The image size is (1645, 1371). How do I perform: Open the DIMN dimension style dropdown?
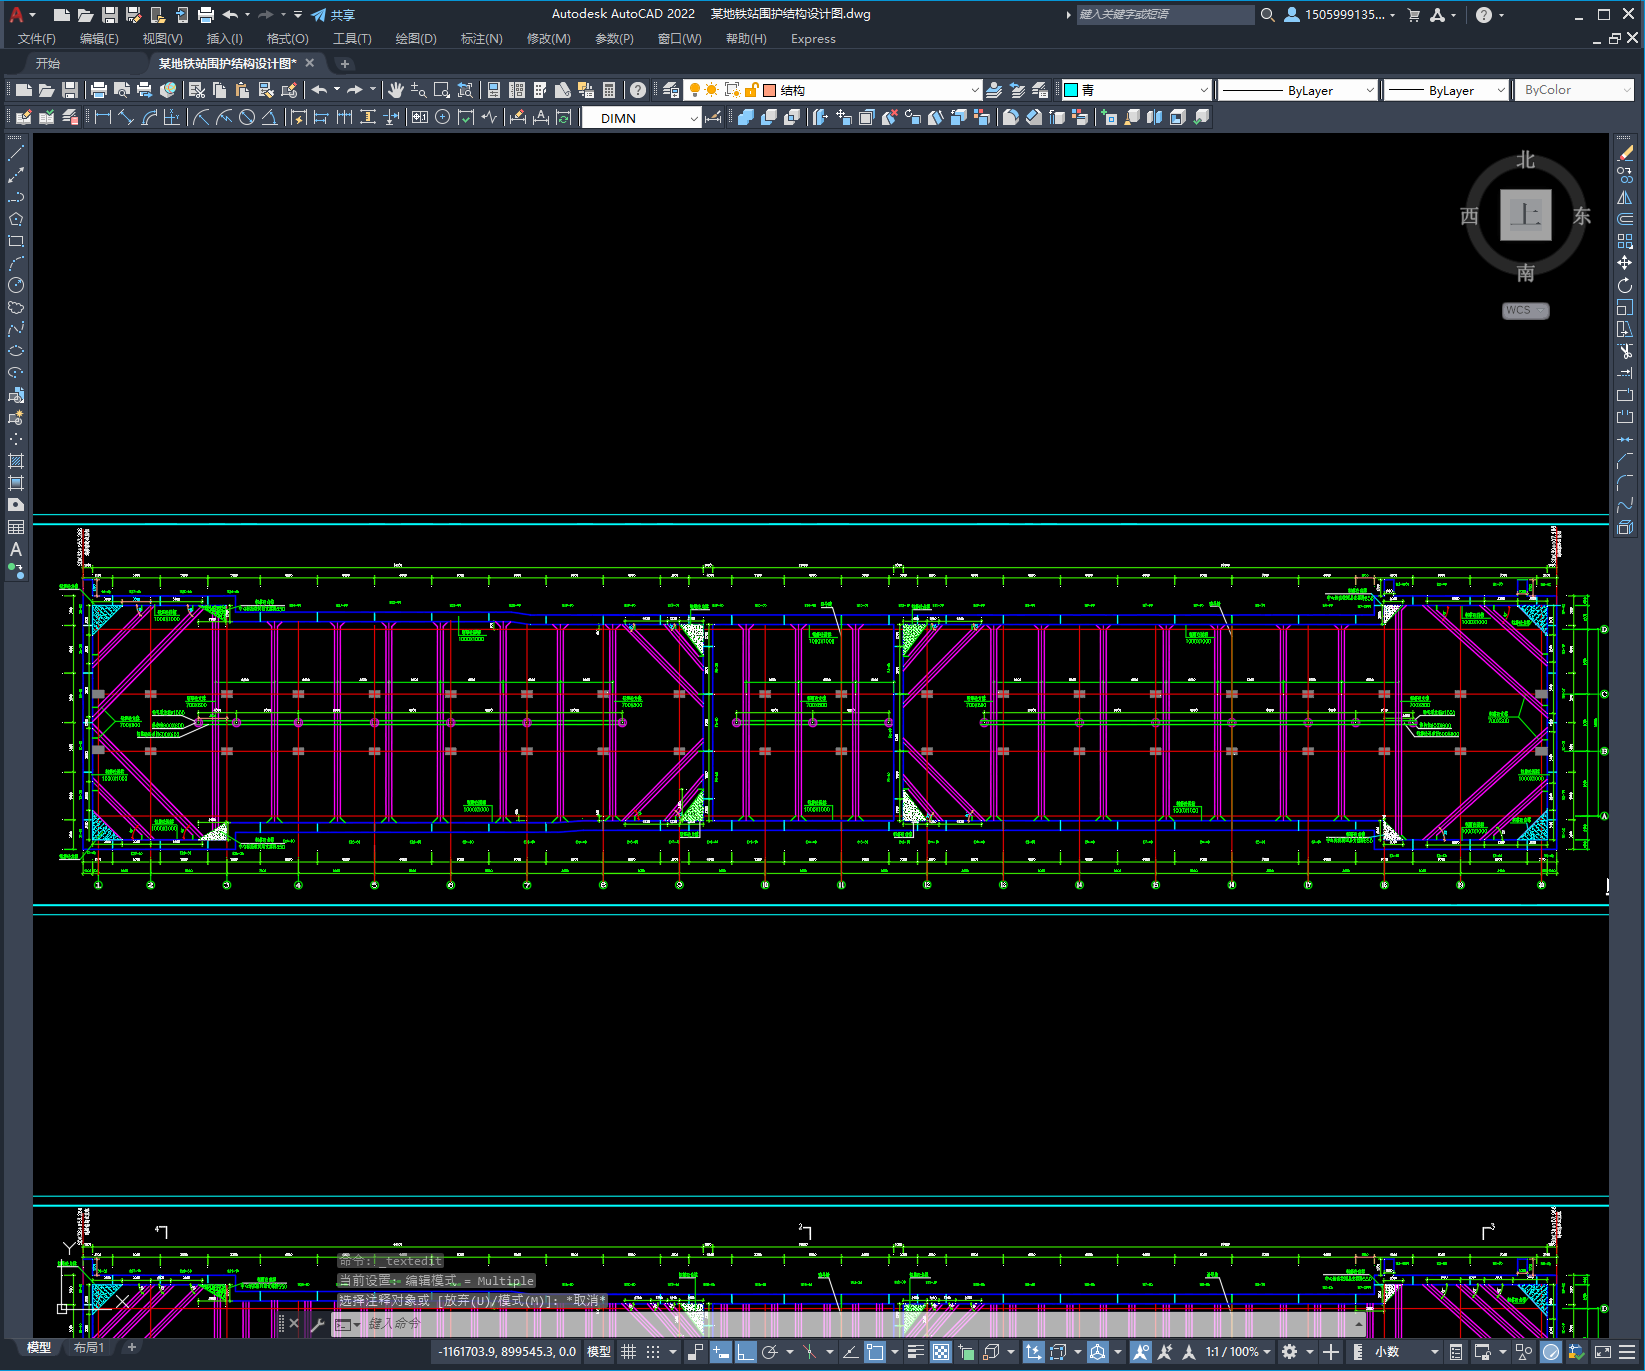642,118
